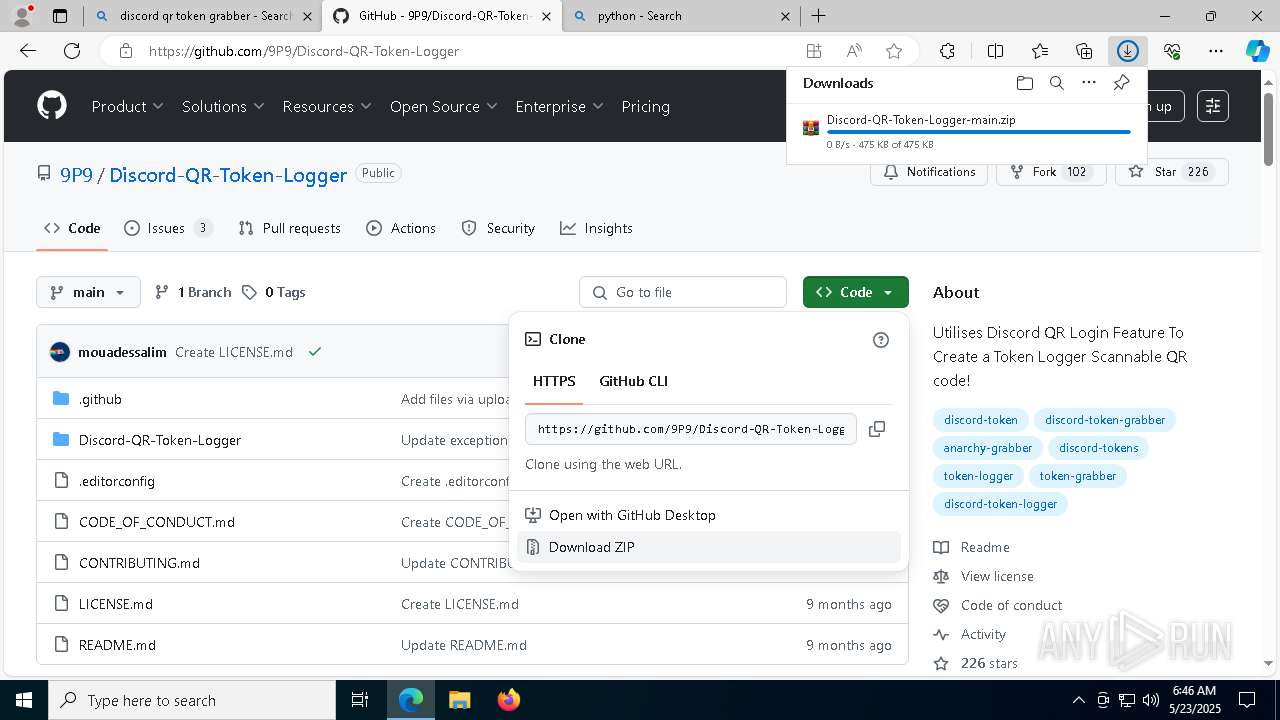
Task: Click Notifications button
Action: pyautogui.click(x=929, y=172)
